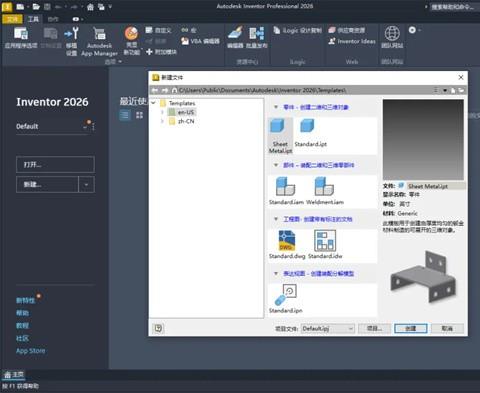Viewport: 480px width, 393px height.
Task: Select the Standard.ipn presentation template
Action: [286, 299]
